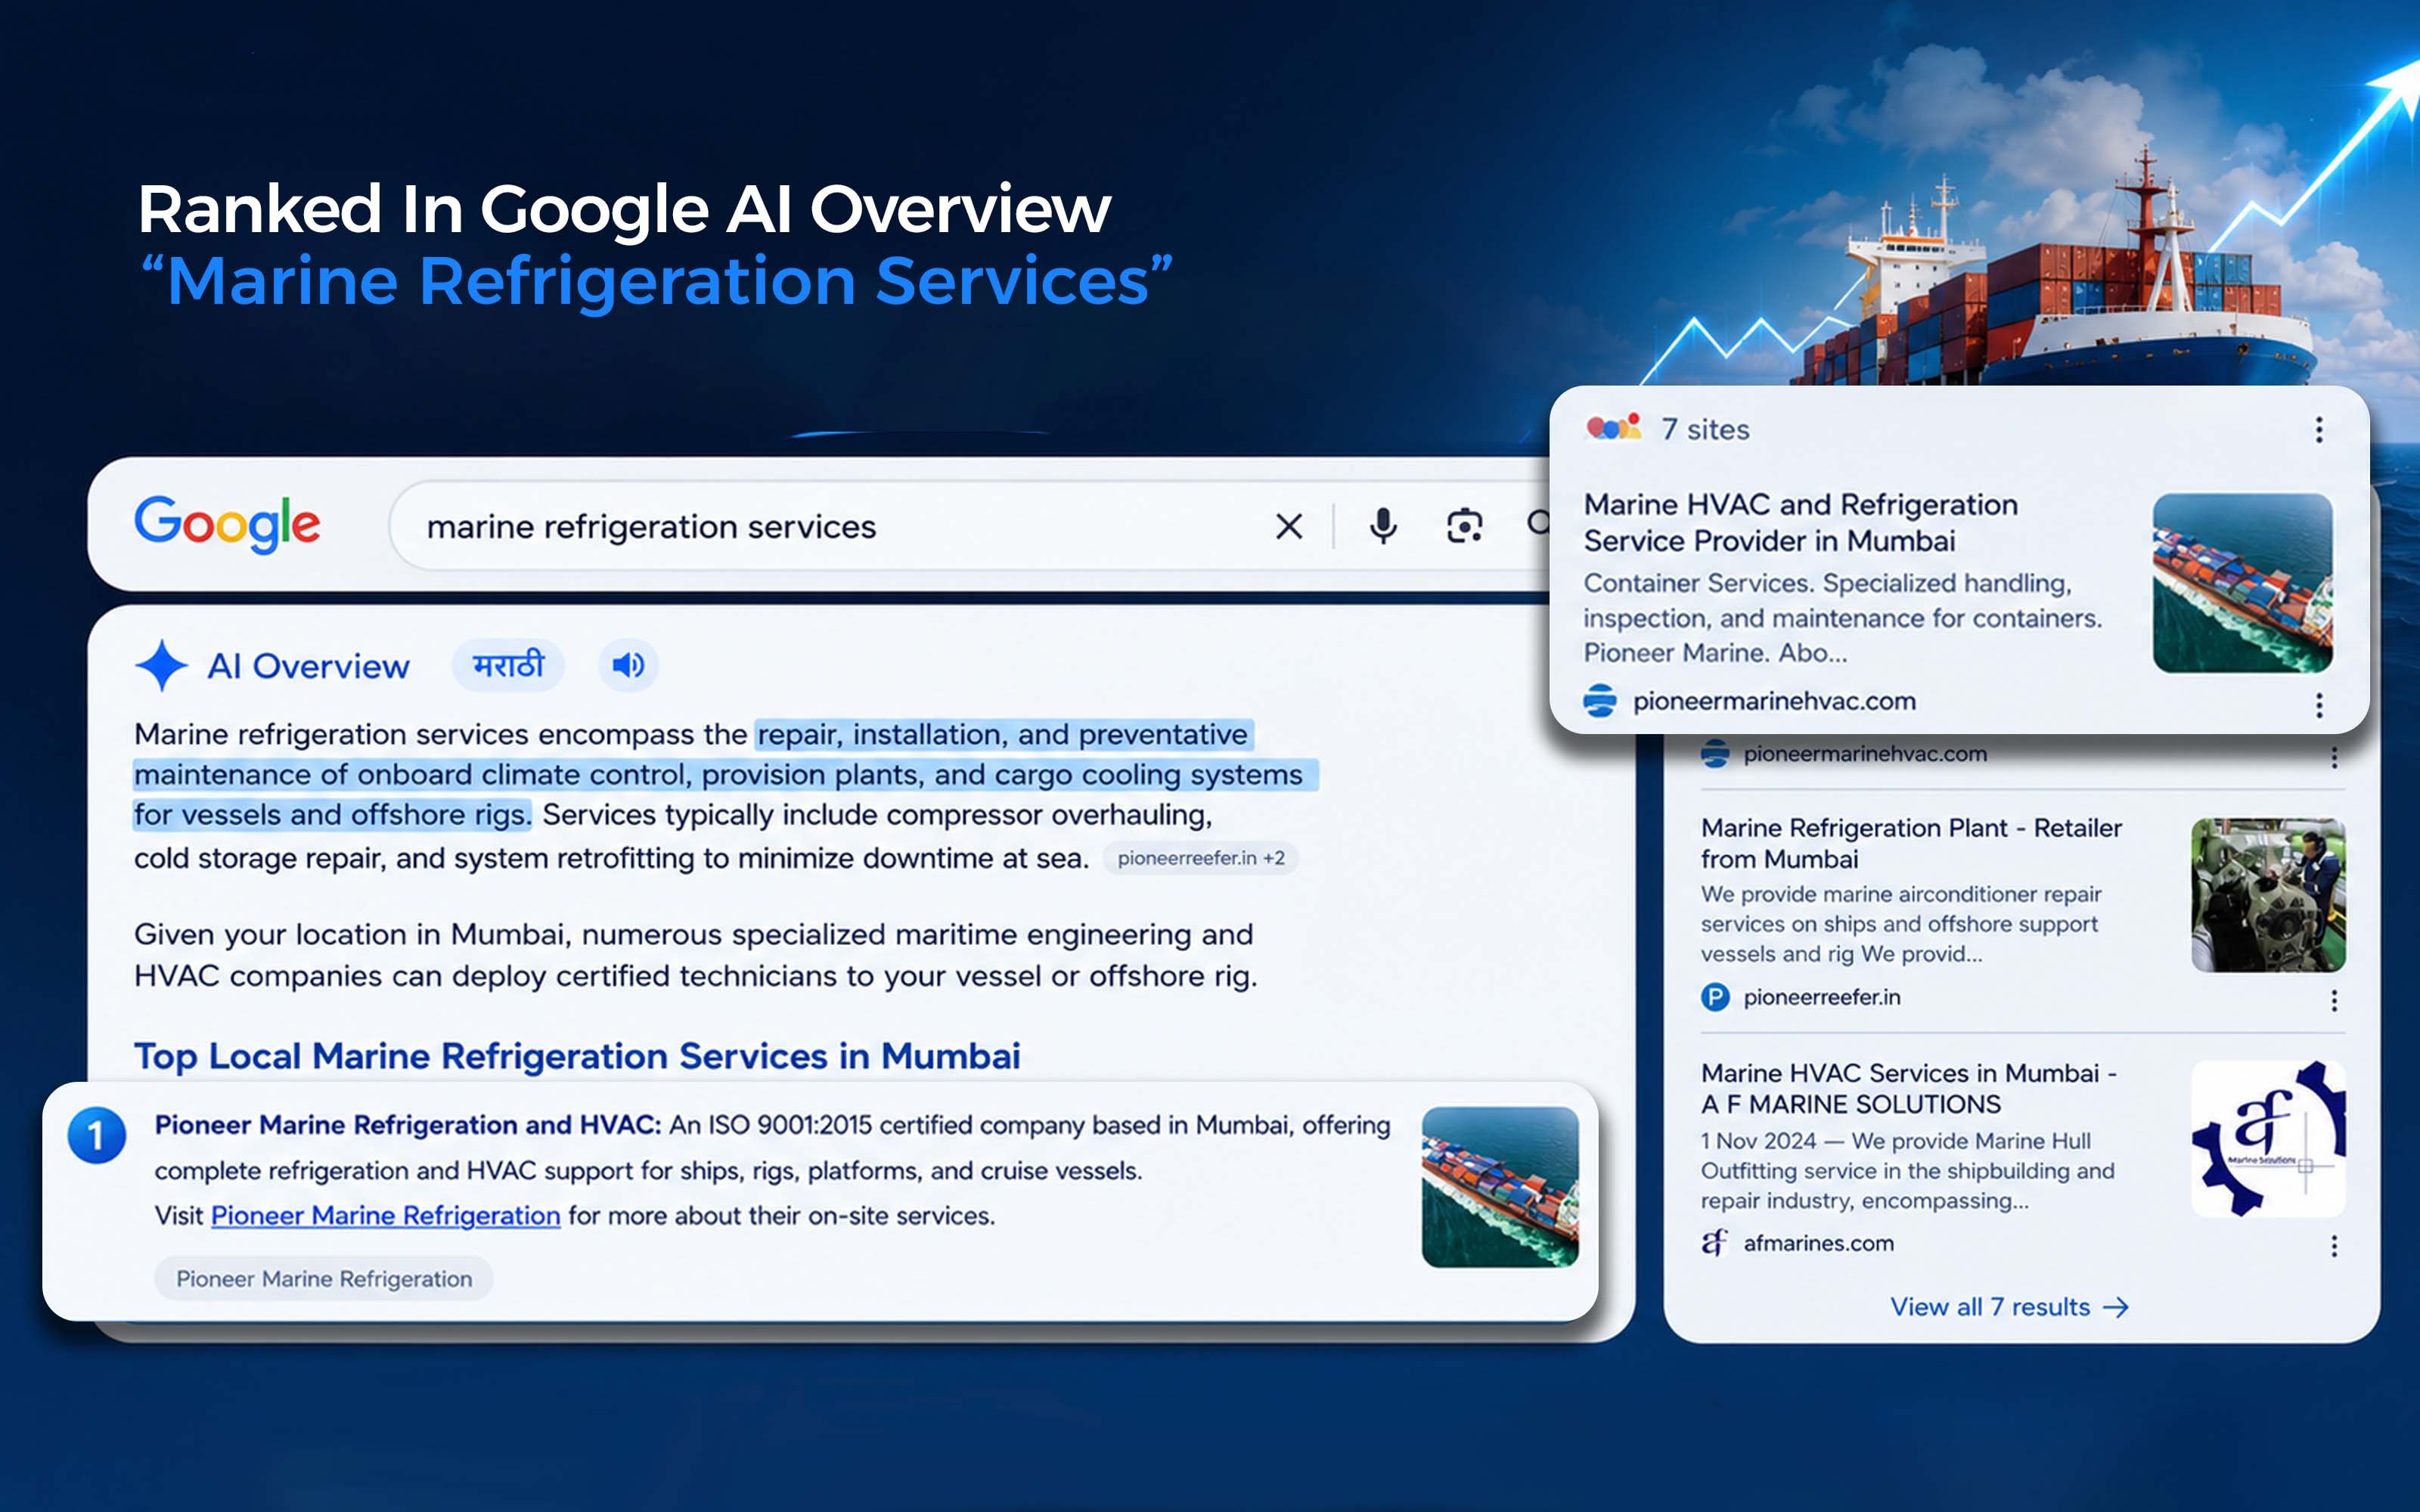Click the 7 sites favicon cluster
Viewport: 2420px width, 1512px height.
[1613, 428]
